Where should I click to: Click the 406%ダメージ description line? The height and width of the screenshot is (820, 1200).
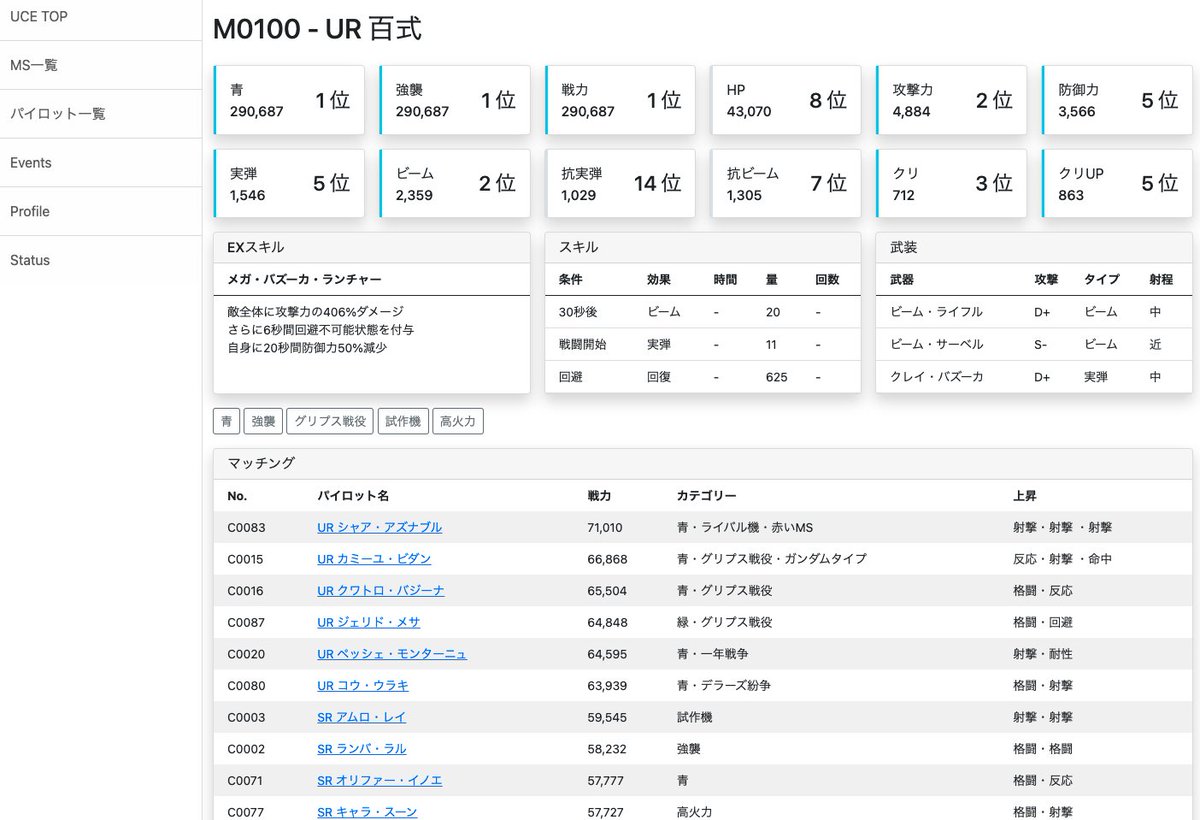(x=316, y=312)
